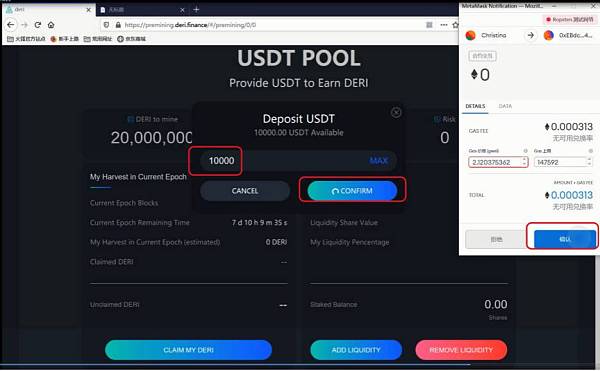Open new browser tab with plus icon

coord(196,10)
